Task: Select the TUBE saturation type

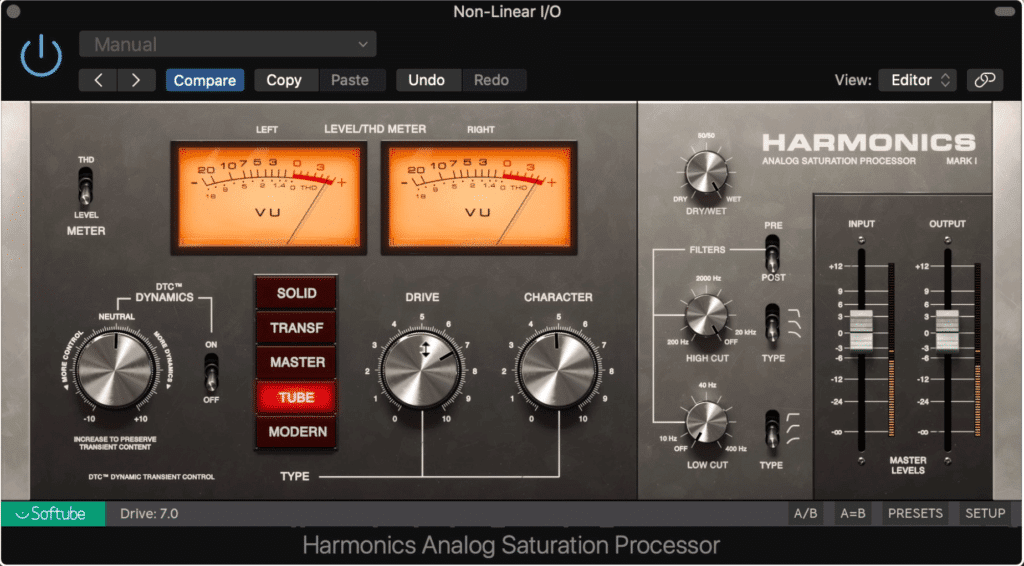Action: coord(296,397)
